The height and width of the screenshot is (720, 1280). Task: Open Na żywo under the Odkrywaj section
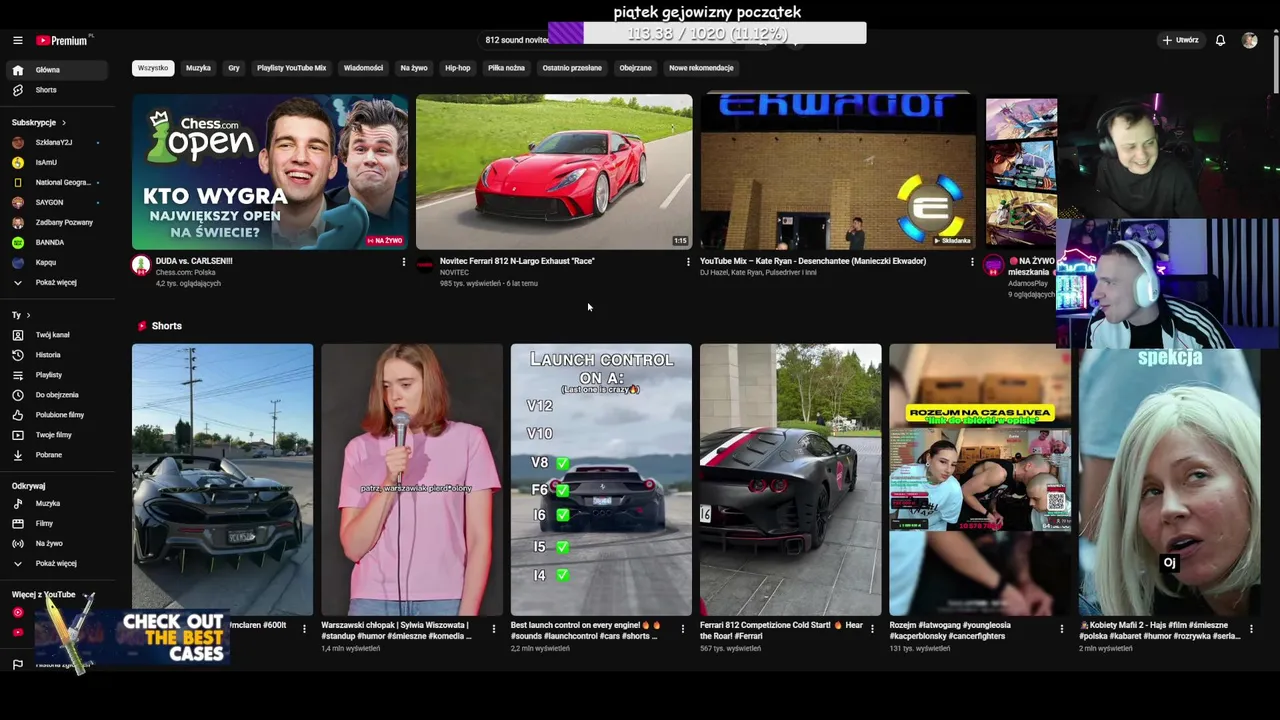pyautogui.click(x=55, y=544)
